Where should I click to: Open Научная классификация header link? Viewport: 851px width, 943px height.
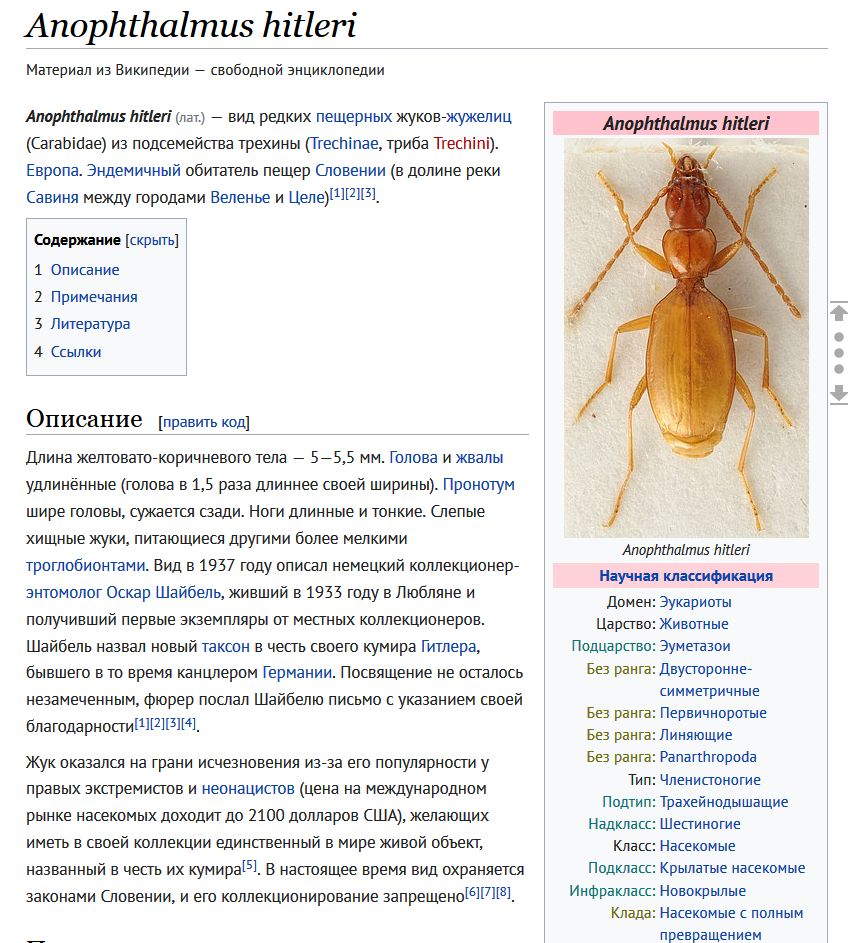pyautogui.click(x=686, y=576)
